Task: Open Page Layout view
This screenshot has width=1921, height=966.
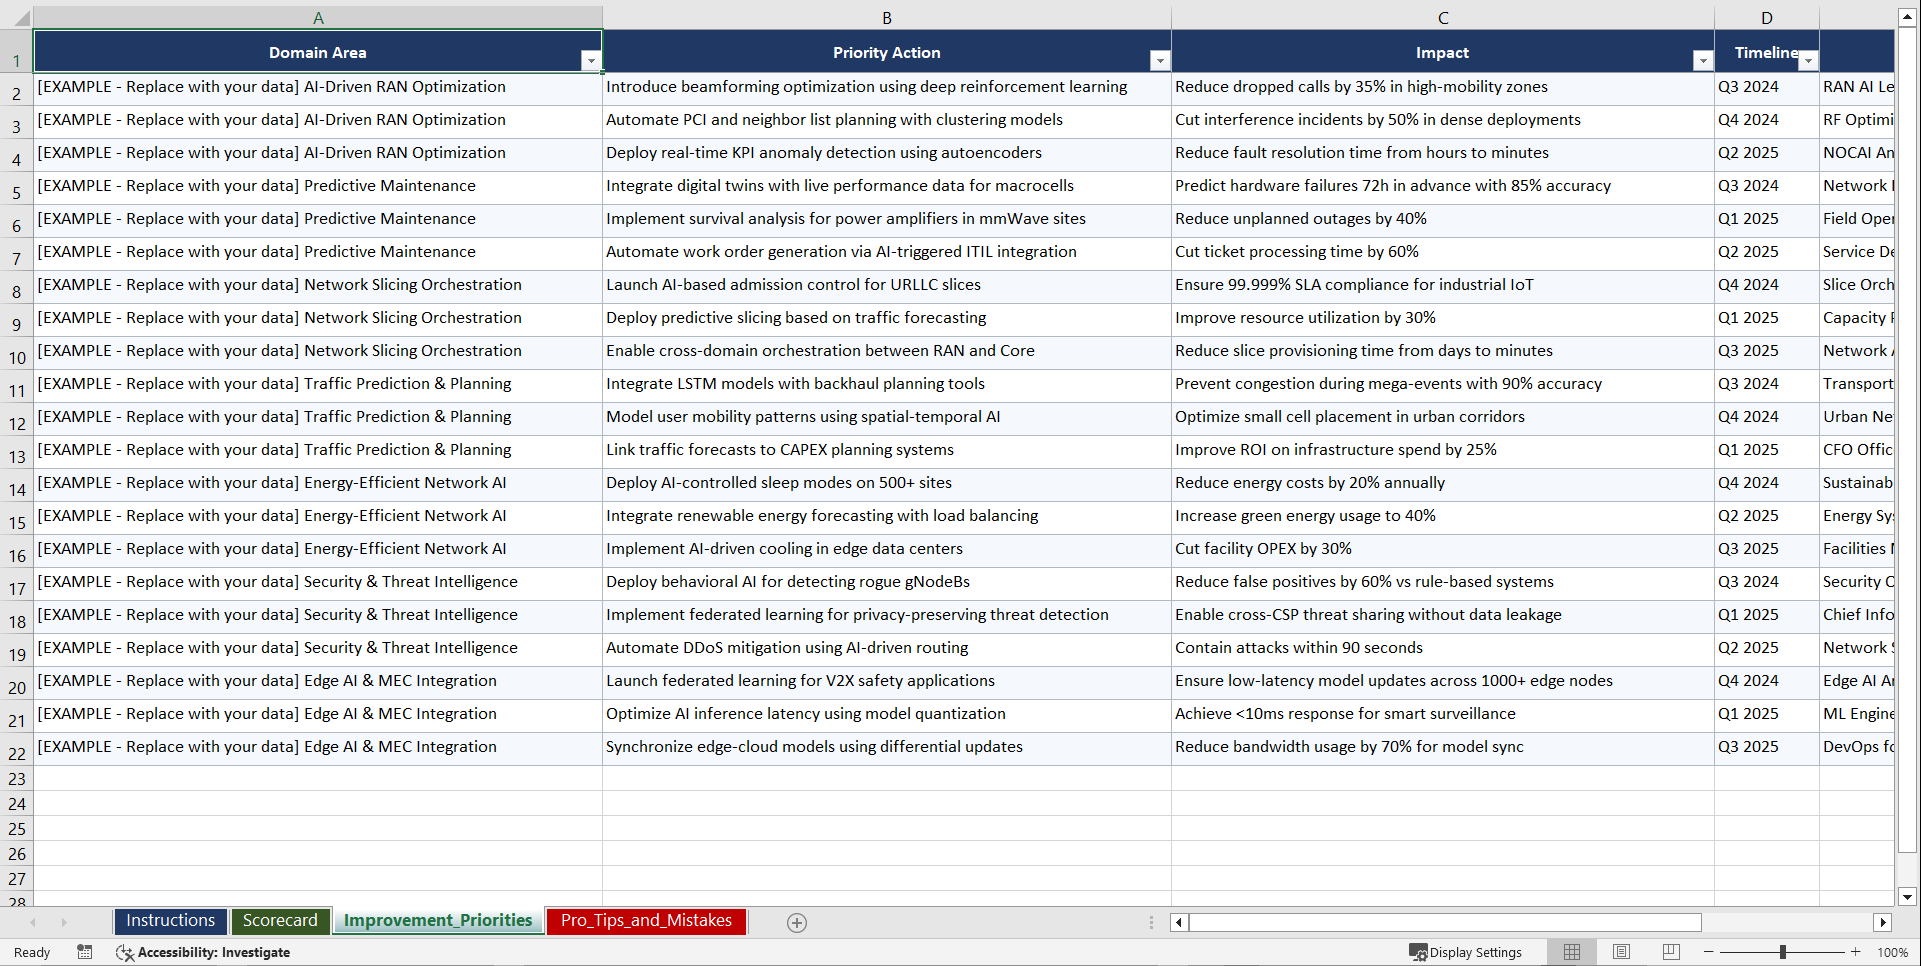Action: point(1621,952)
